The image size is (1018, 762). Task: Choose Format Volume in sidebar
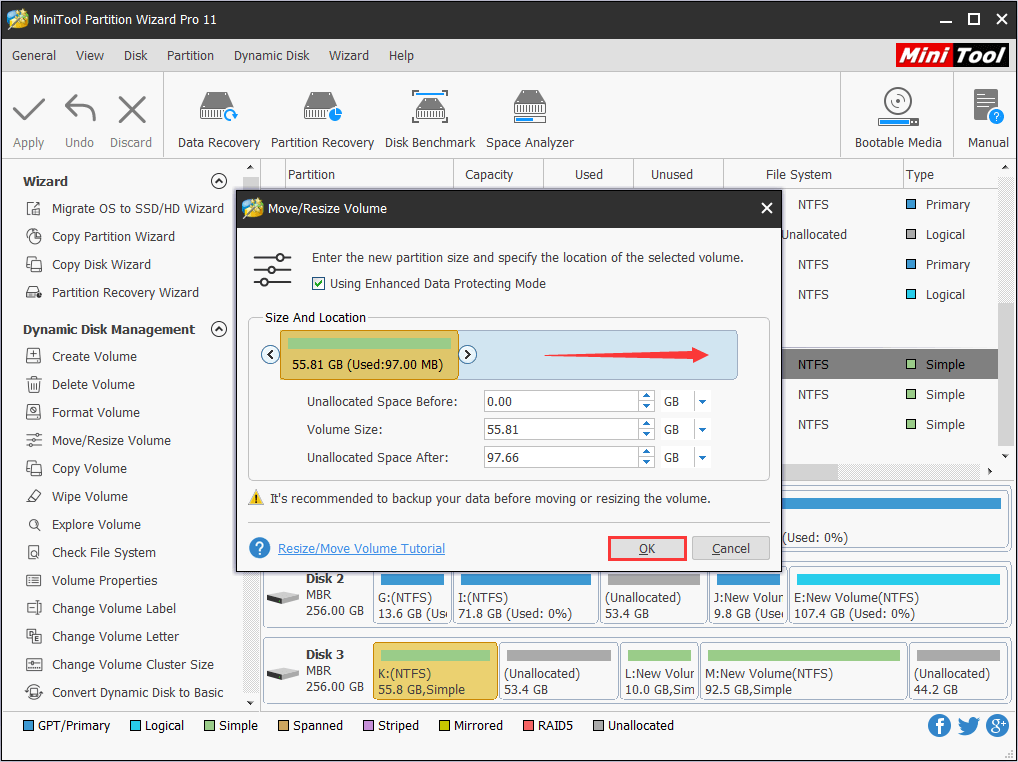(82, 412)
